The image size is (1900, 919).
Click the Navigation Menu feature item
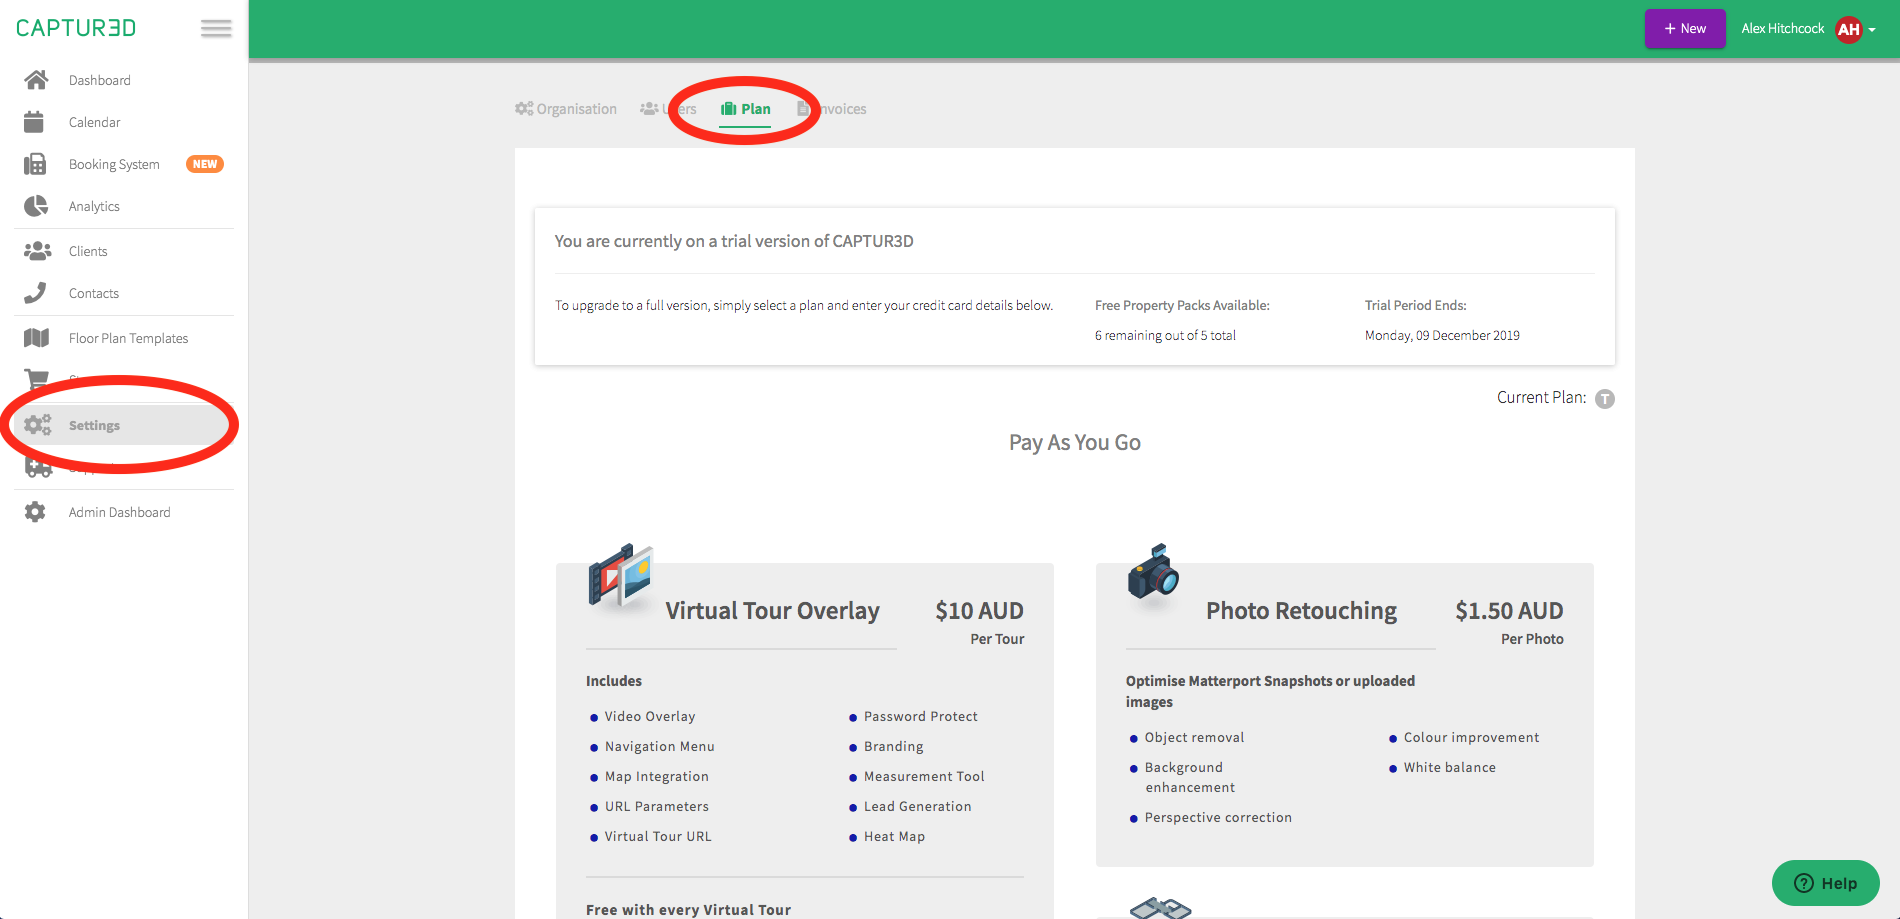[660, 747]
